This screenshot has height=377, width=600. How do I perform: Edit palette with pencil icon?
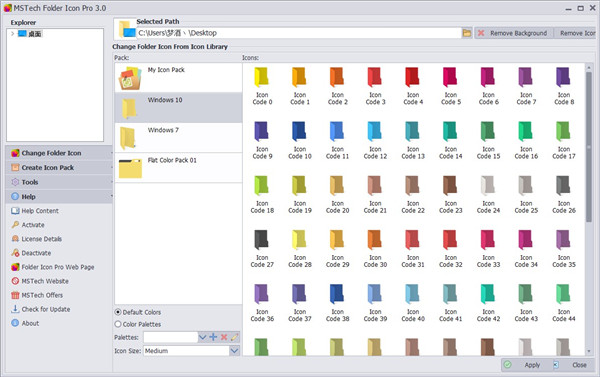coord(235,337)
